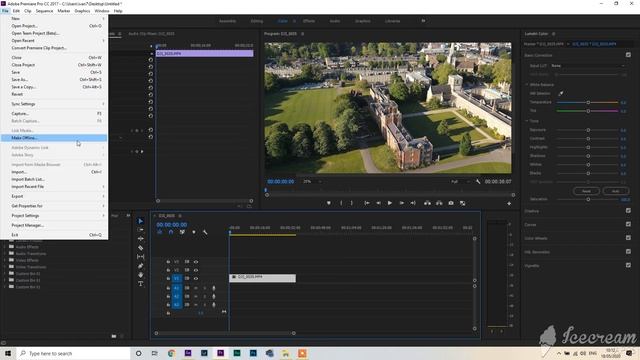Open the Edit menu

coord(16,11)
